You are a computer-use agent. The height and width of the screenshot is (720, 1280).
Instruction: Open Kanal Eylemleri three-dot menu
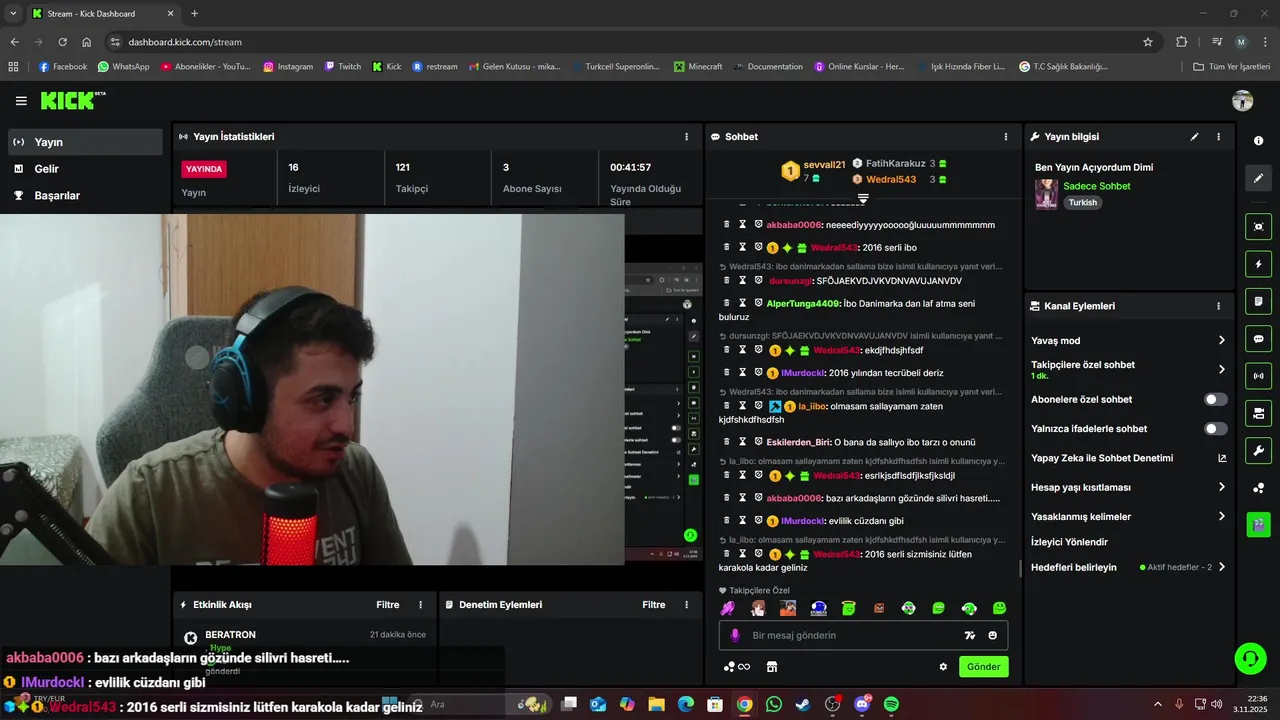[x=1218, y=306]
